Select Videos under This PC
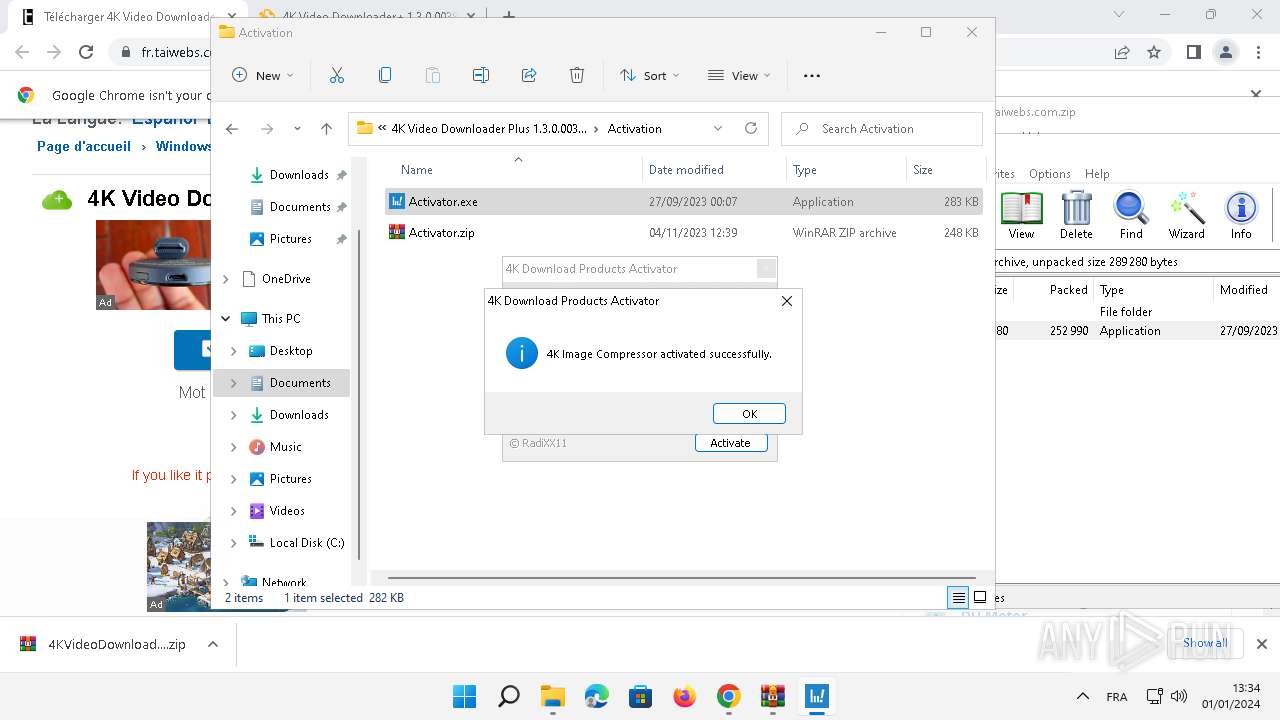This screenshot has height=720, width=1280. pyautogui.click(x=287, y=511)
